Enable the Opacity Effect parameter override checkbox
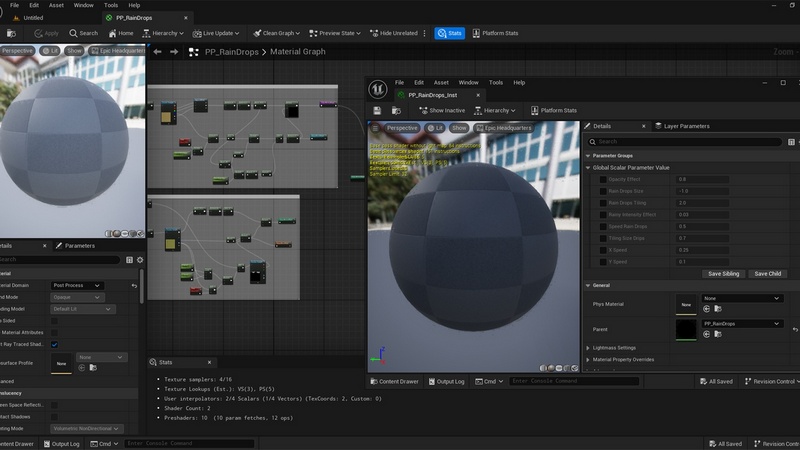 pyautogui.click(x=602, y=179)
